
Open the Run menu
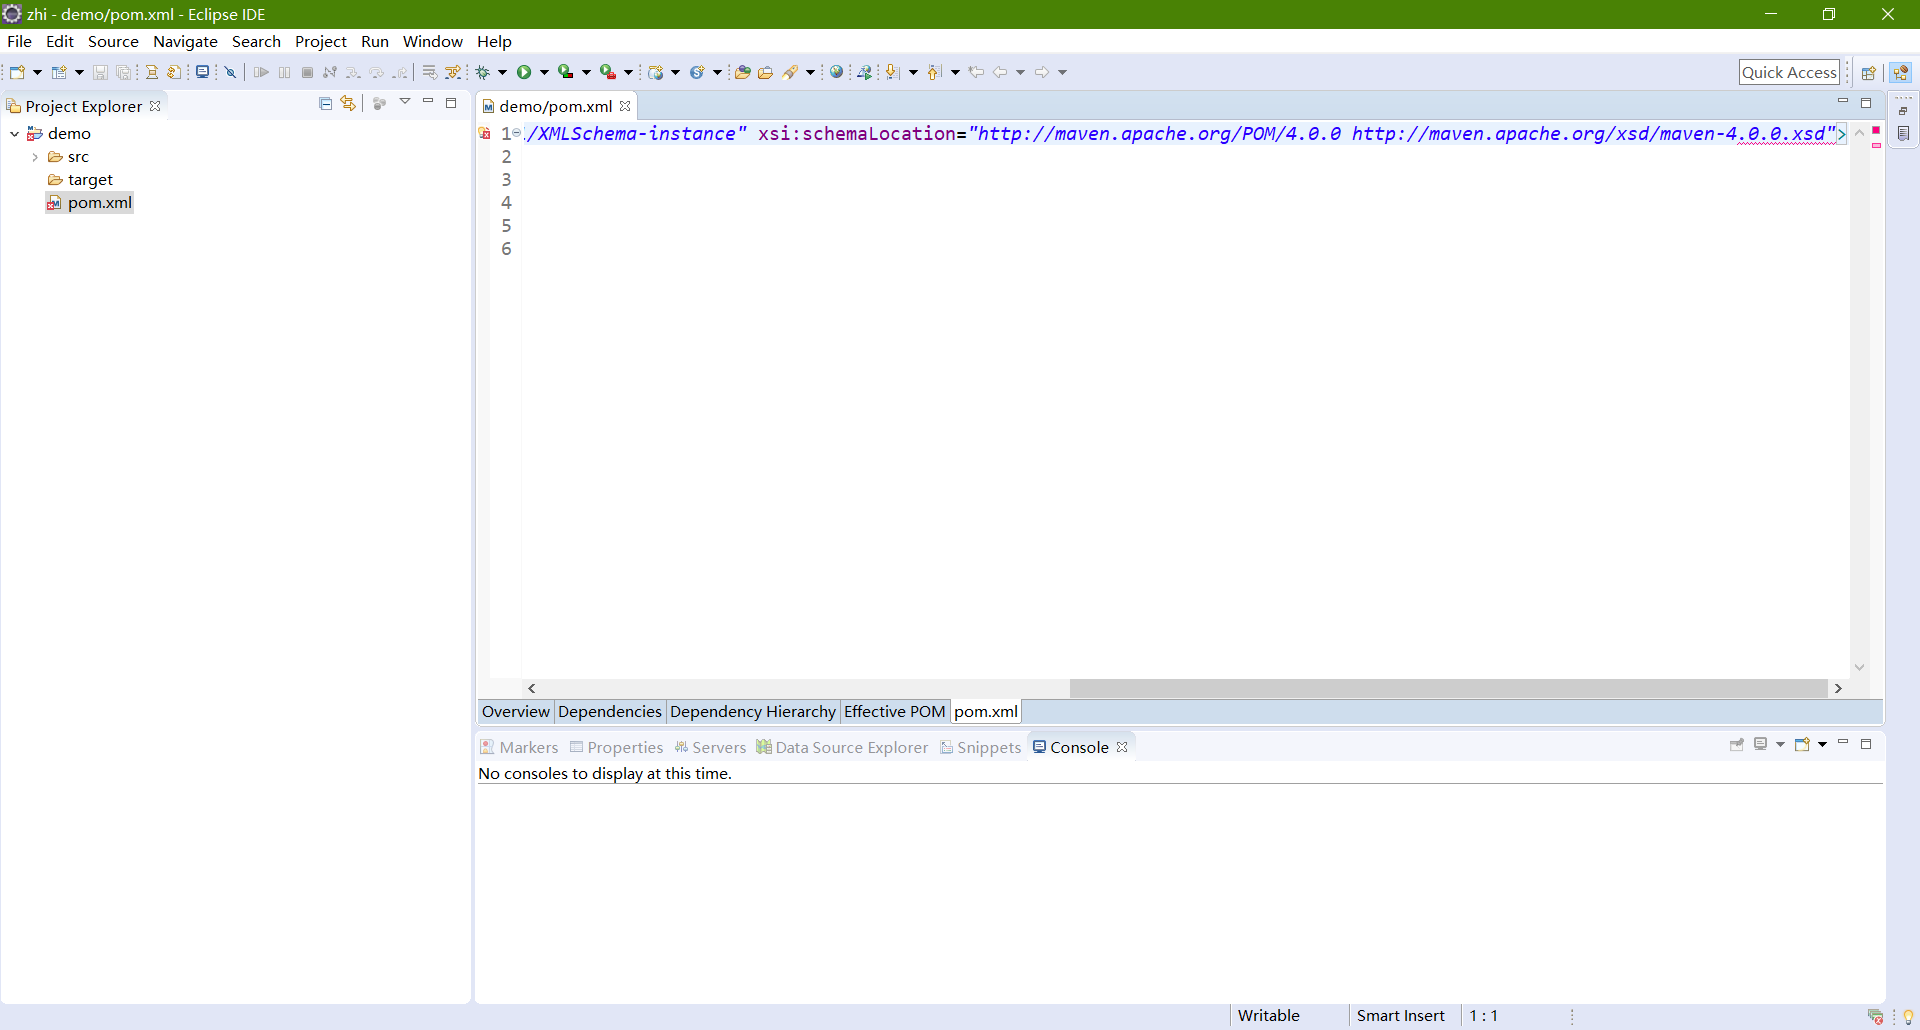point(375,41)
